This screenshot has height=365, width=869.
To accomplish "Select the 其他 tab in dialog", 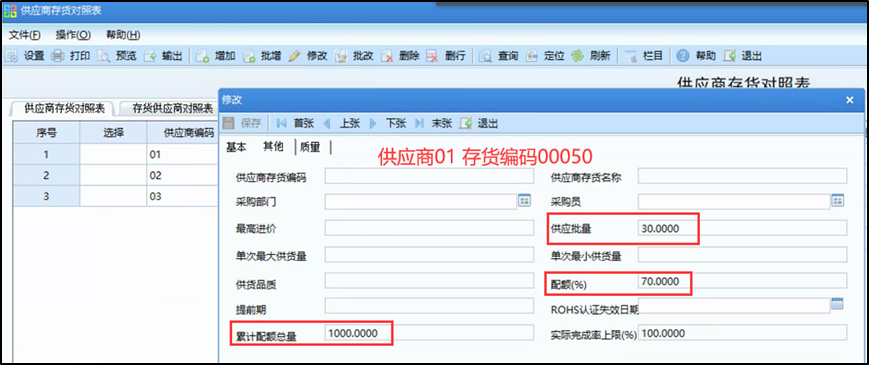I will pyautogui.click(x=273, y=147).
